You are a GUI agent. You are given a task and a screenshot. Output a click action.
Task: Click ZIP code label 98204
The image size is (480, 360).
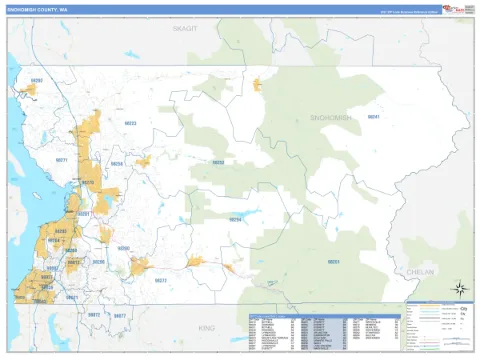pyautogui.click(x=54, y=240)
